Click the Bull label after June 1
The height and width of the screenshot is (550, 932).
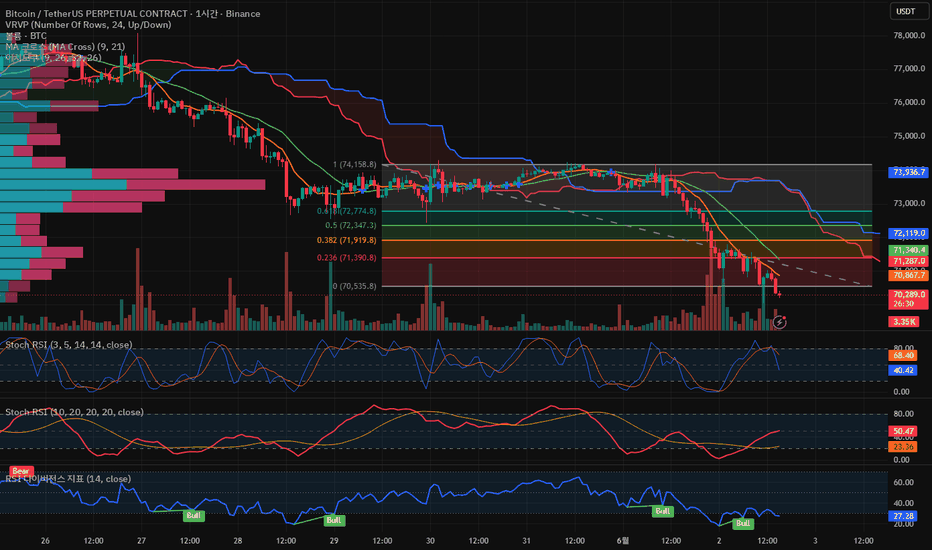point(663,511)
